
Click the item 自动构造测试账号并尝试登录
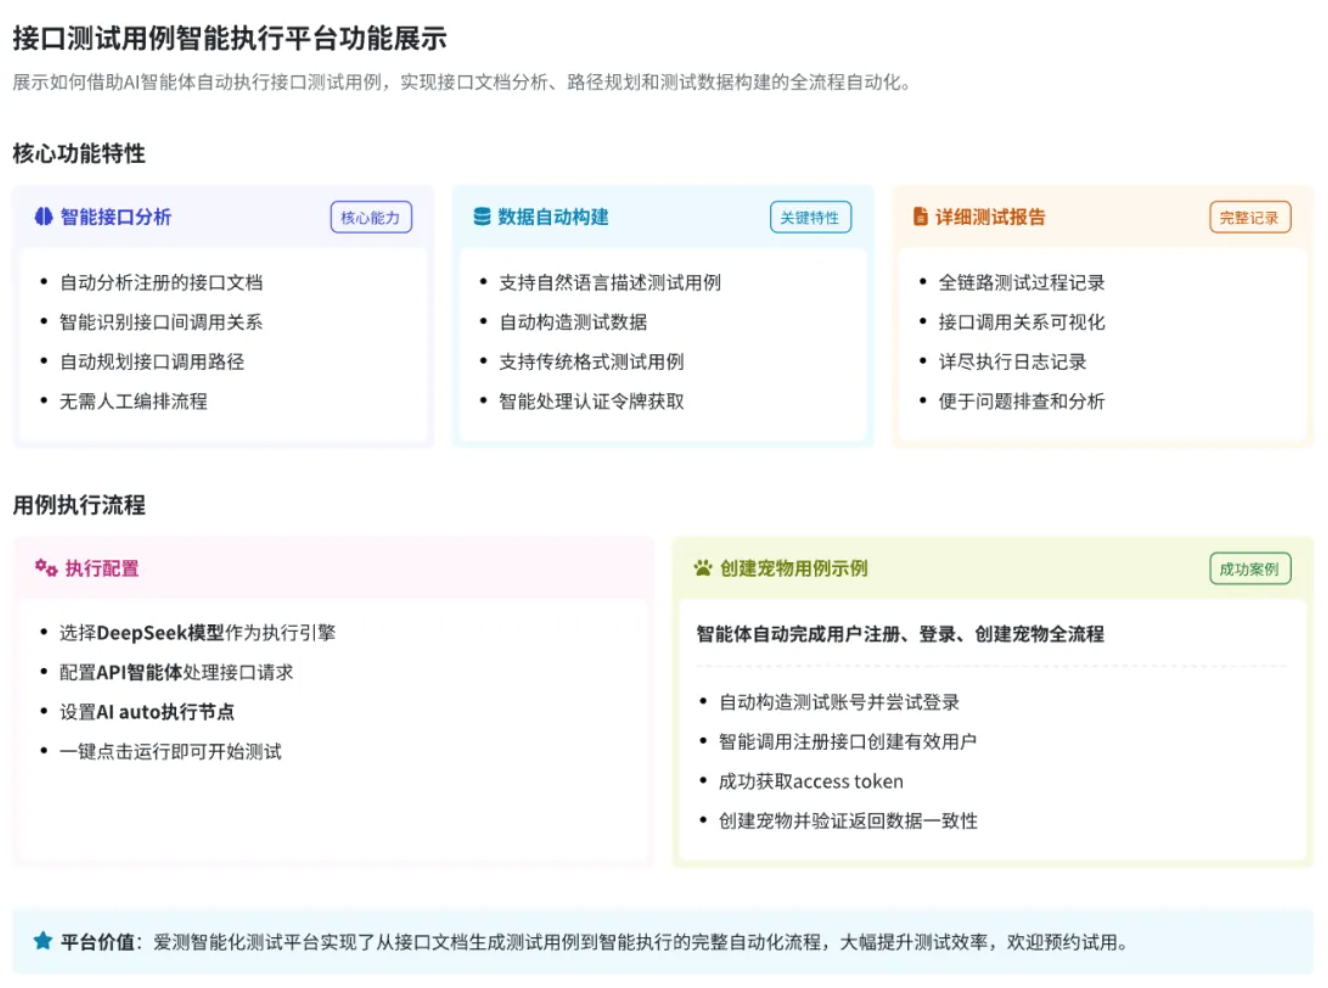(839, 702)
